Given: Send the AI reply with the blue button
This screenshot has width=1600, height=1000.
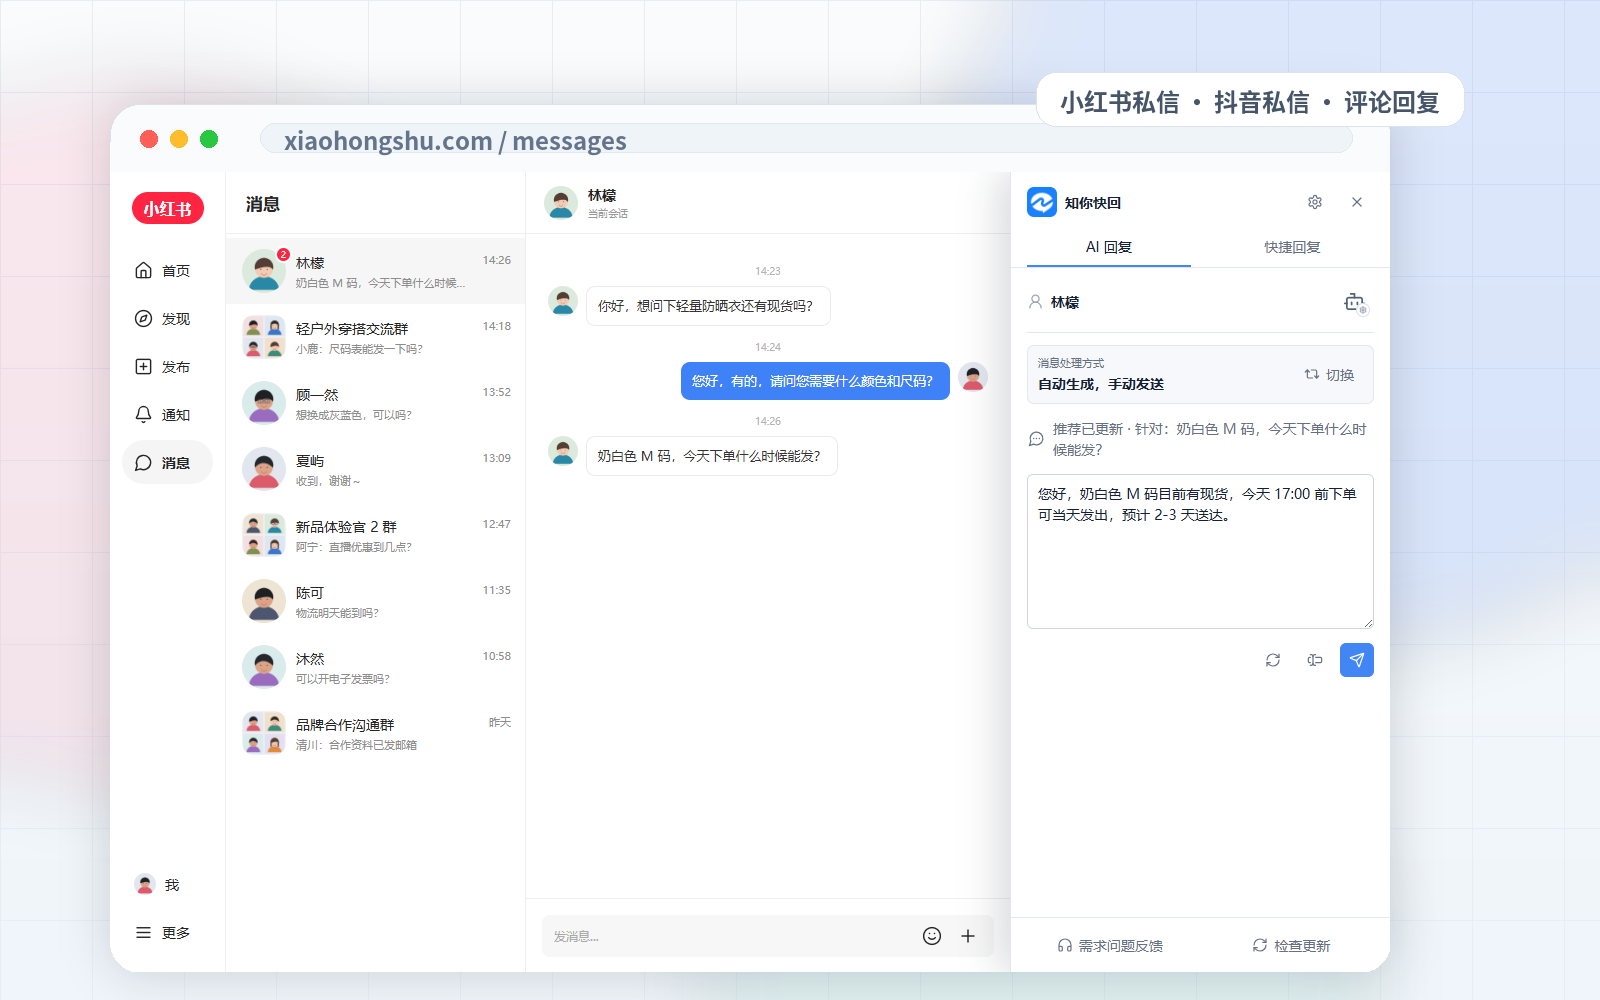Looking at the screenshot, I should pyautogui.click(x=1357, y=660).
